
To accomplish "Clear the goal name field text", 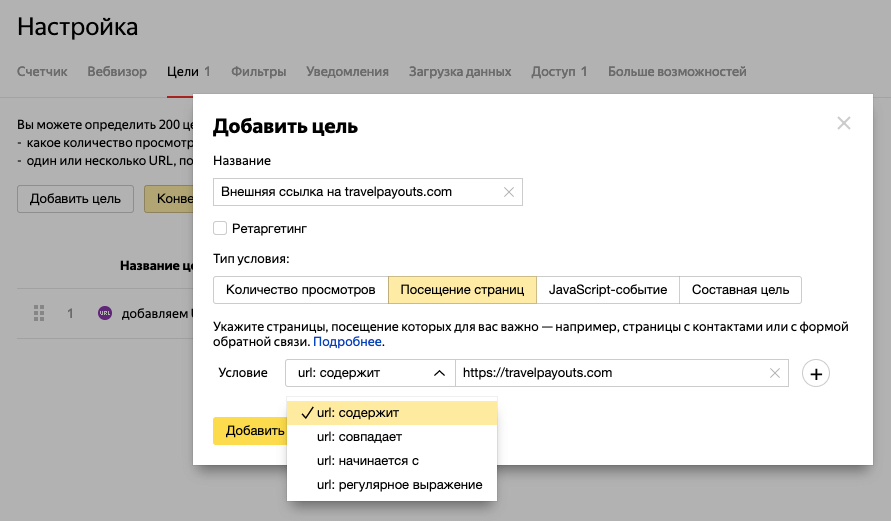I will click(508, 193).
